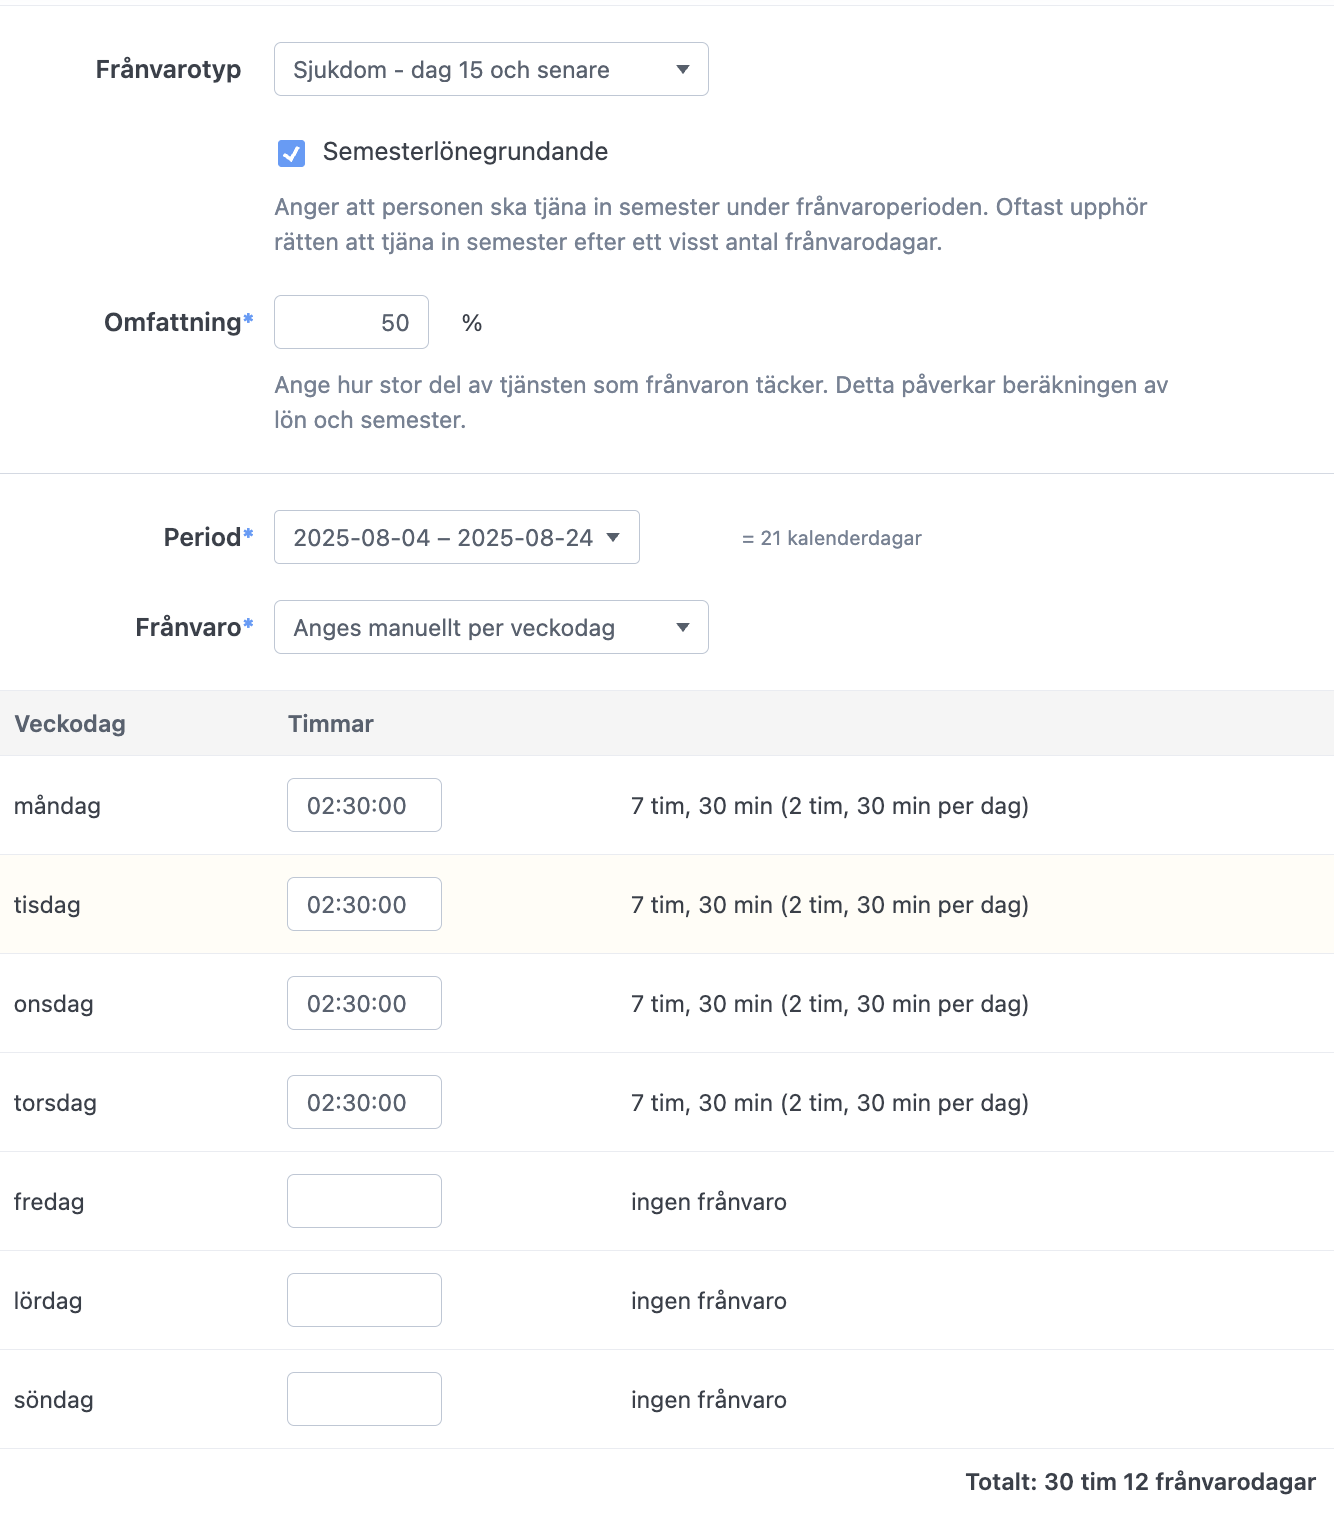Click the onsdag hours field
The image size is (1334, 1526).
tap(364, 1003)
